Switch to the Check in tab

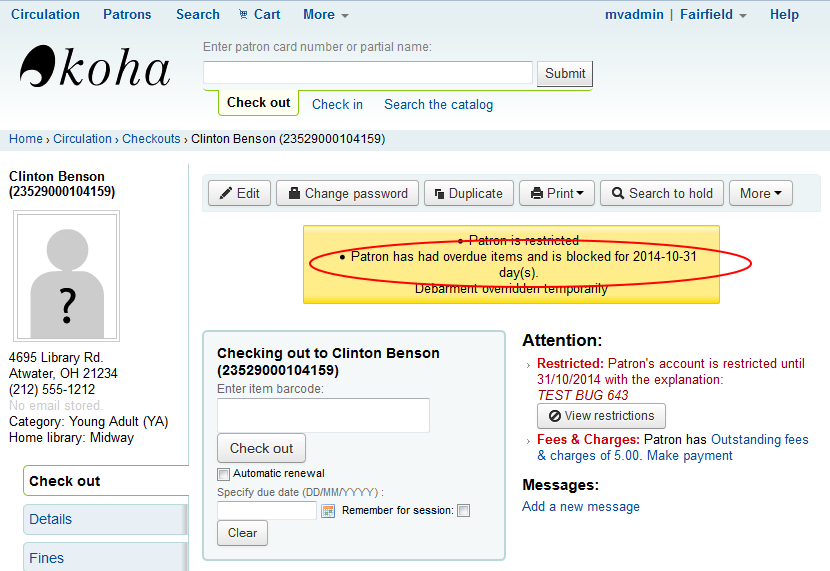pyautogui.click(x=337, y=104)
